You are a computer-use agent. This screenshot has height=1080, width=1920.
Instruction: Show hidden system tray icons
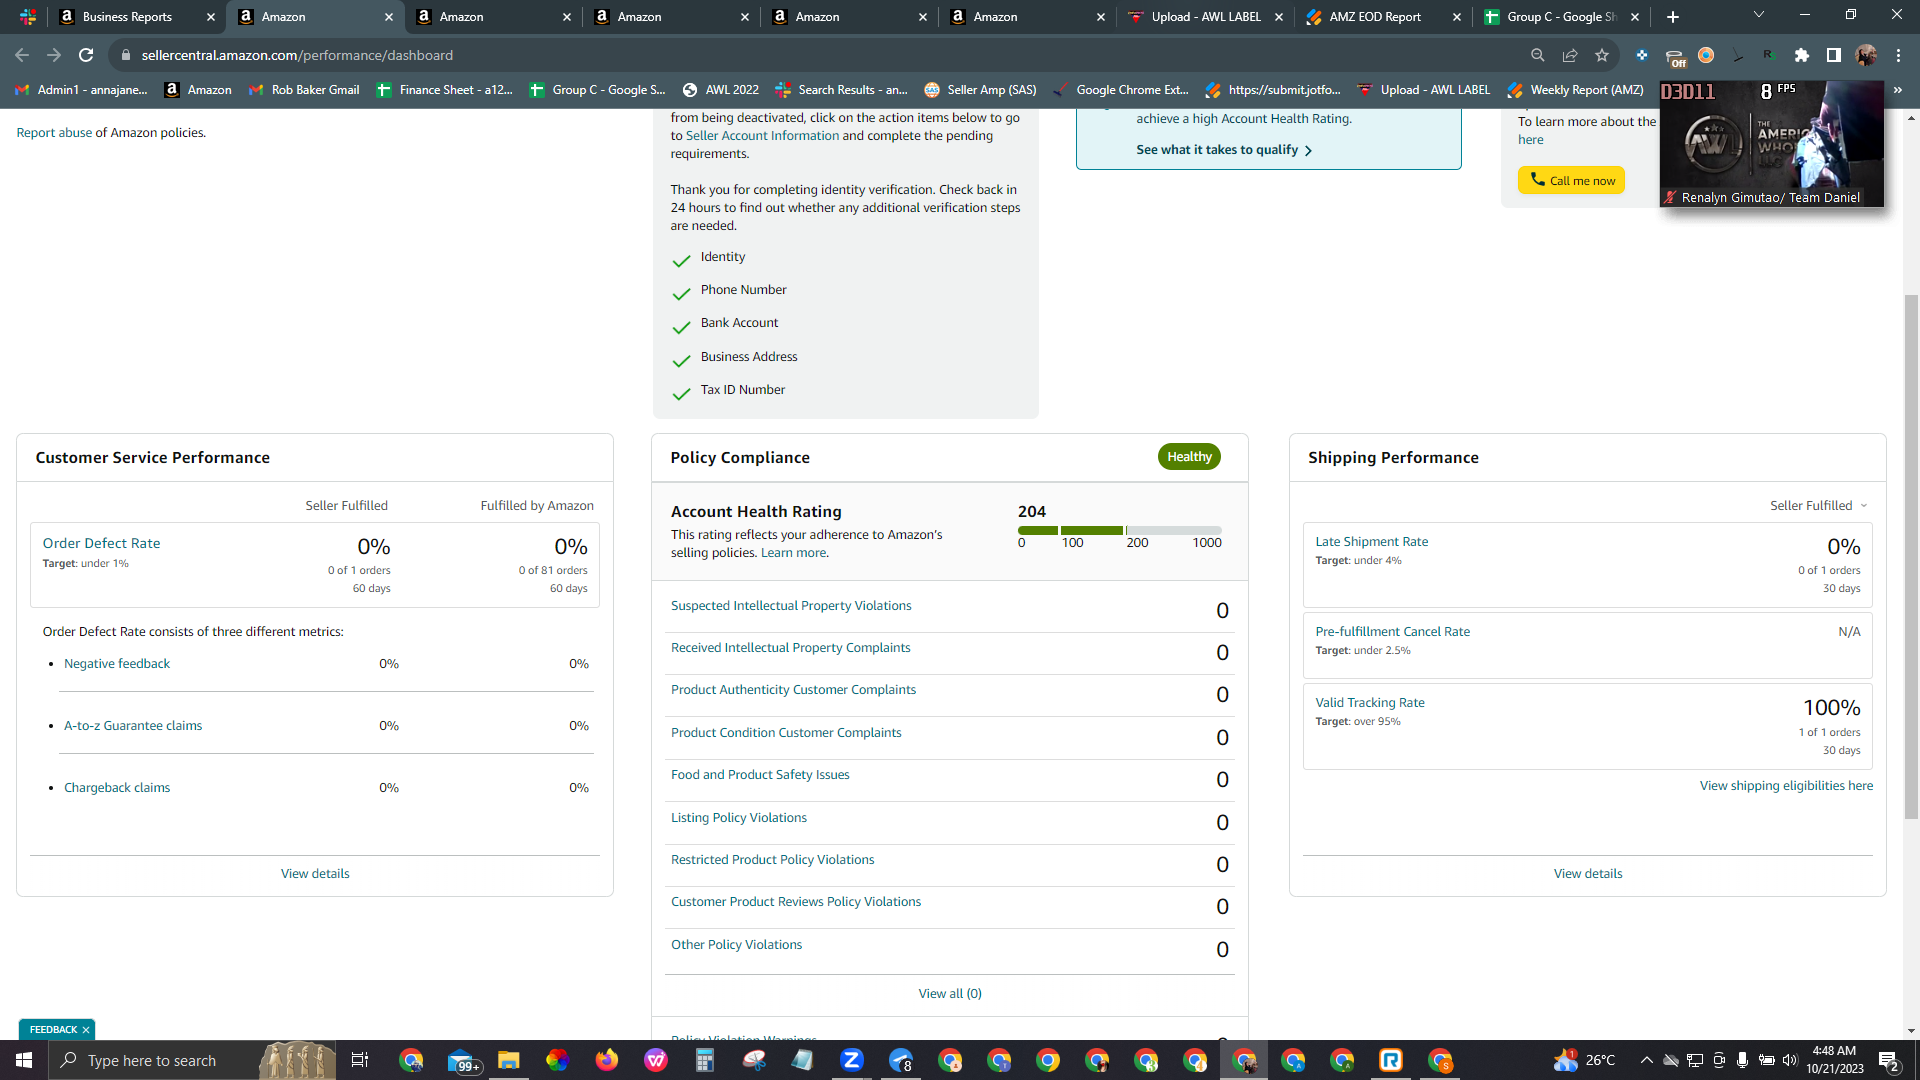(x=1646, y=1060)
